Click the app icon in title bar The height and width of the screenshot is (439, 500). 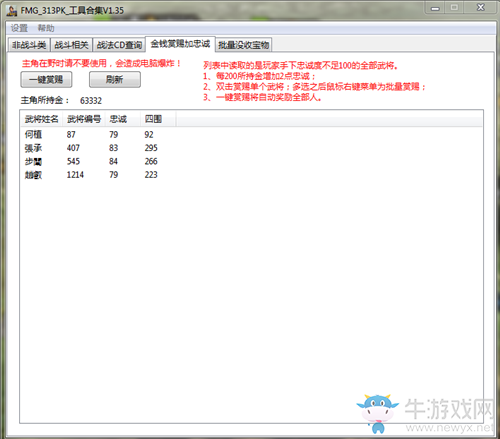coord(12,11)
